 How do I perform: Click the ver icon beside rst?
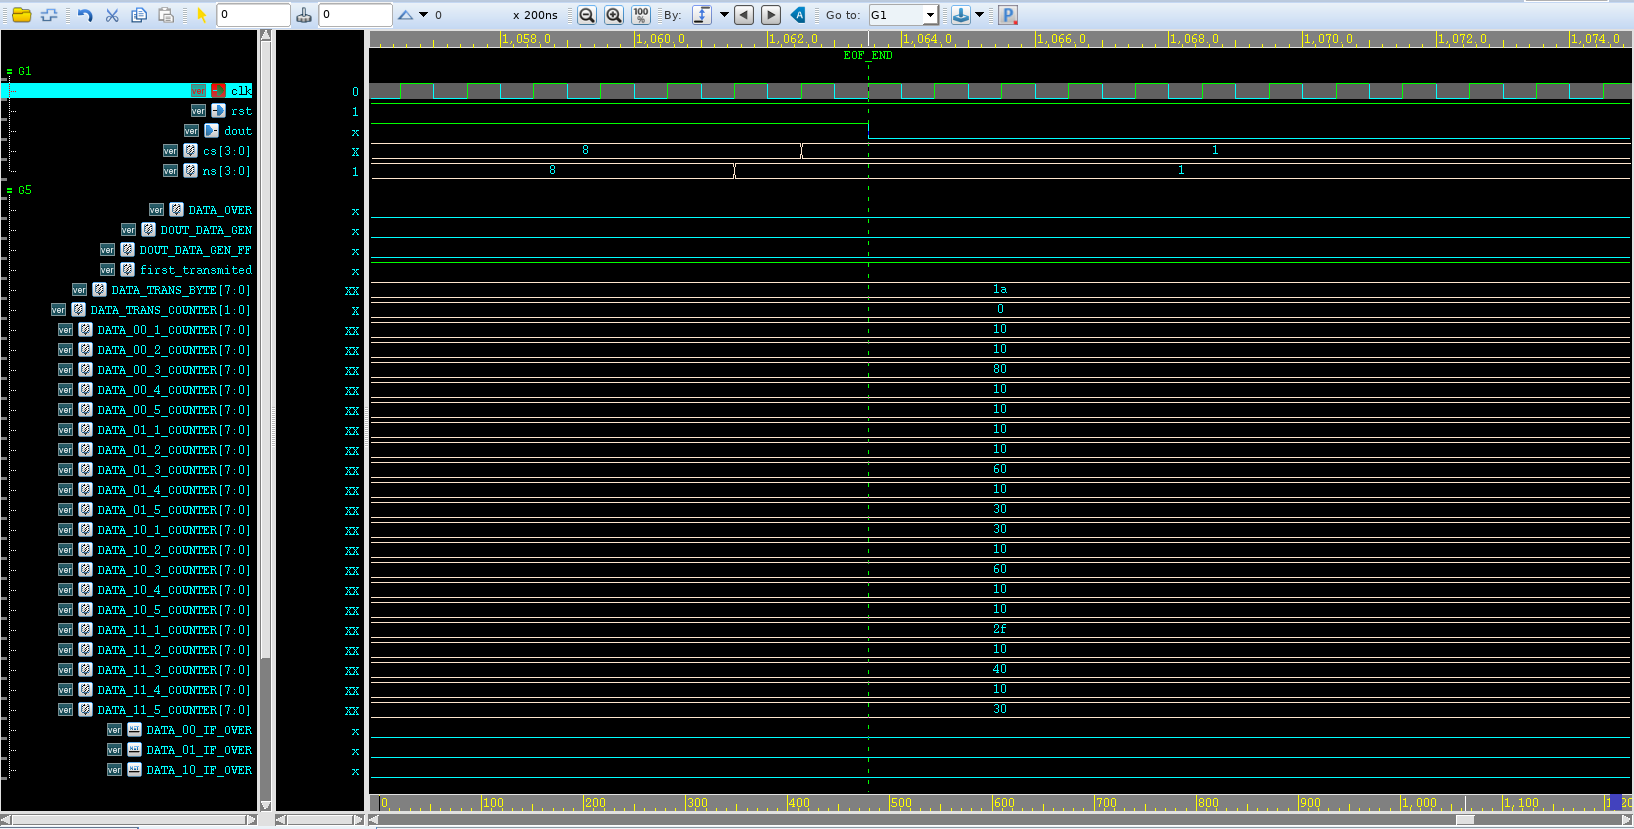pyautogui.click(x=198, y=111)
